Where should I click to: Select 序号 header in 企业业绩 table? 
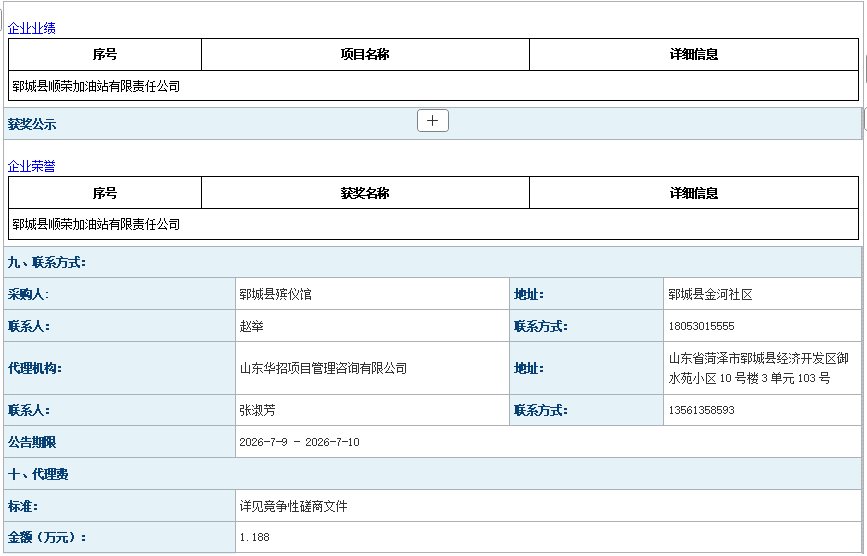click(x=105, y=54)
